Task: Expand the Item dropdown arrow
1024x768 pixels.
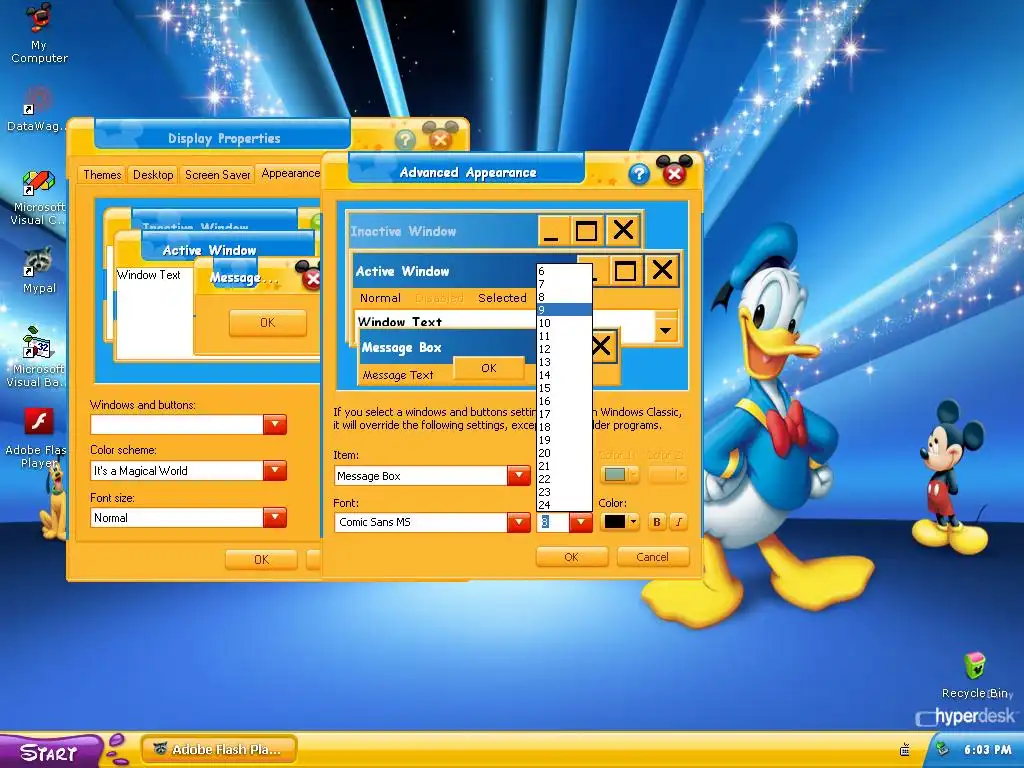Action: click(519, 475)
